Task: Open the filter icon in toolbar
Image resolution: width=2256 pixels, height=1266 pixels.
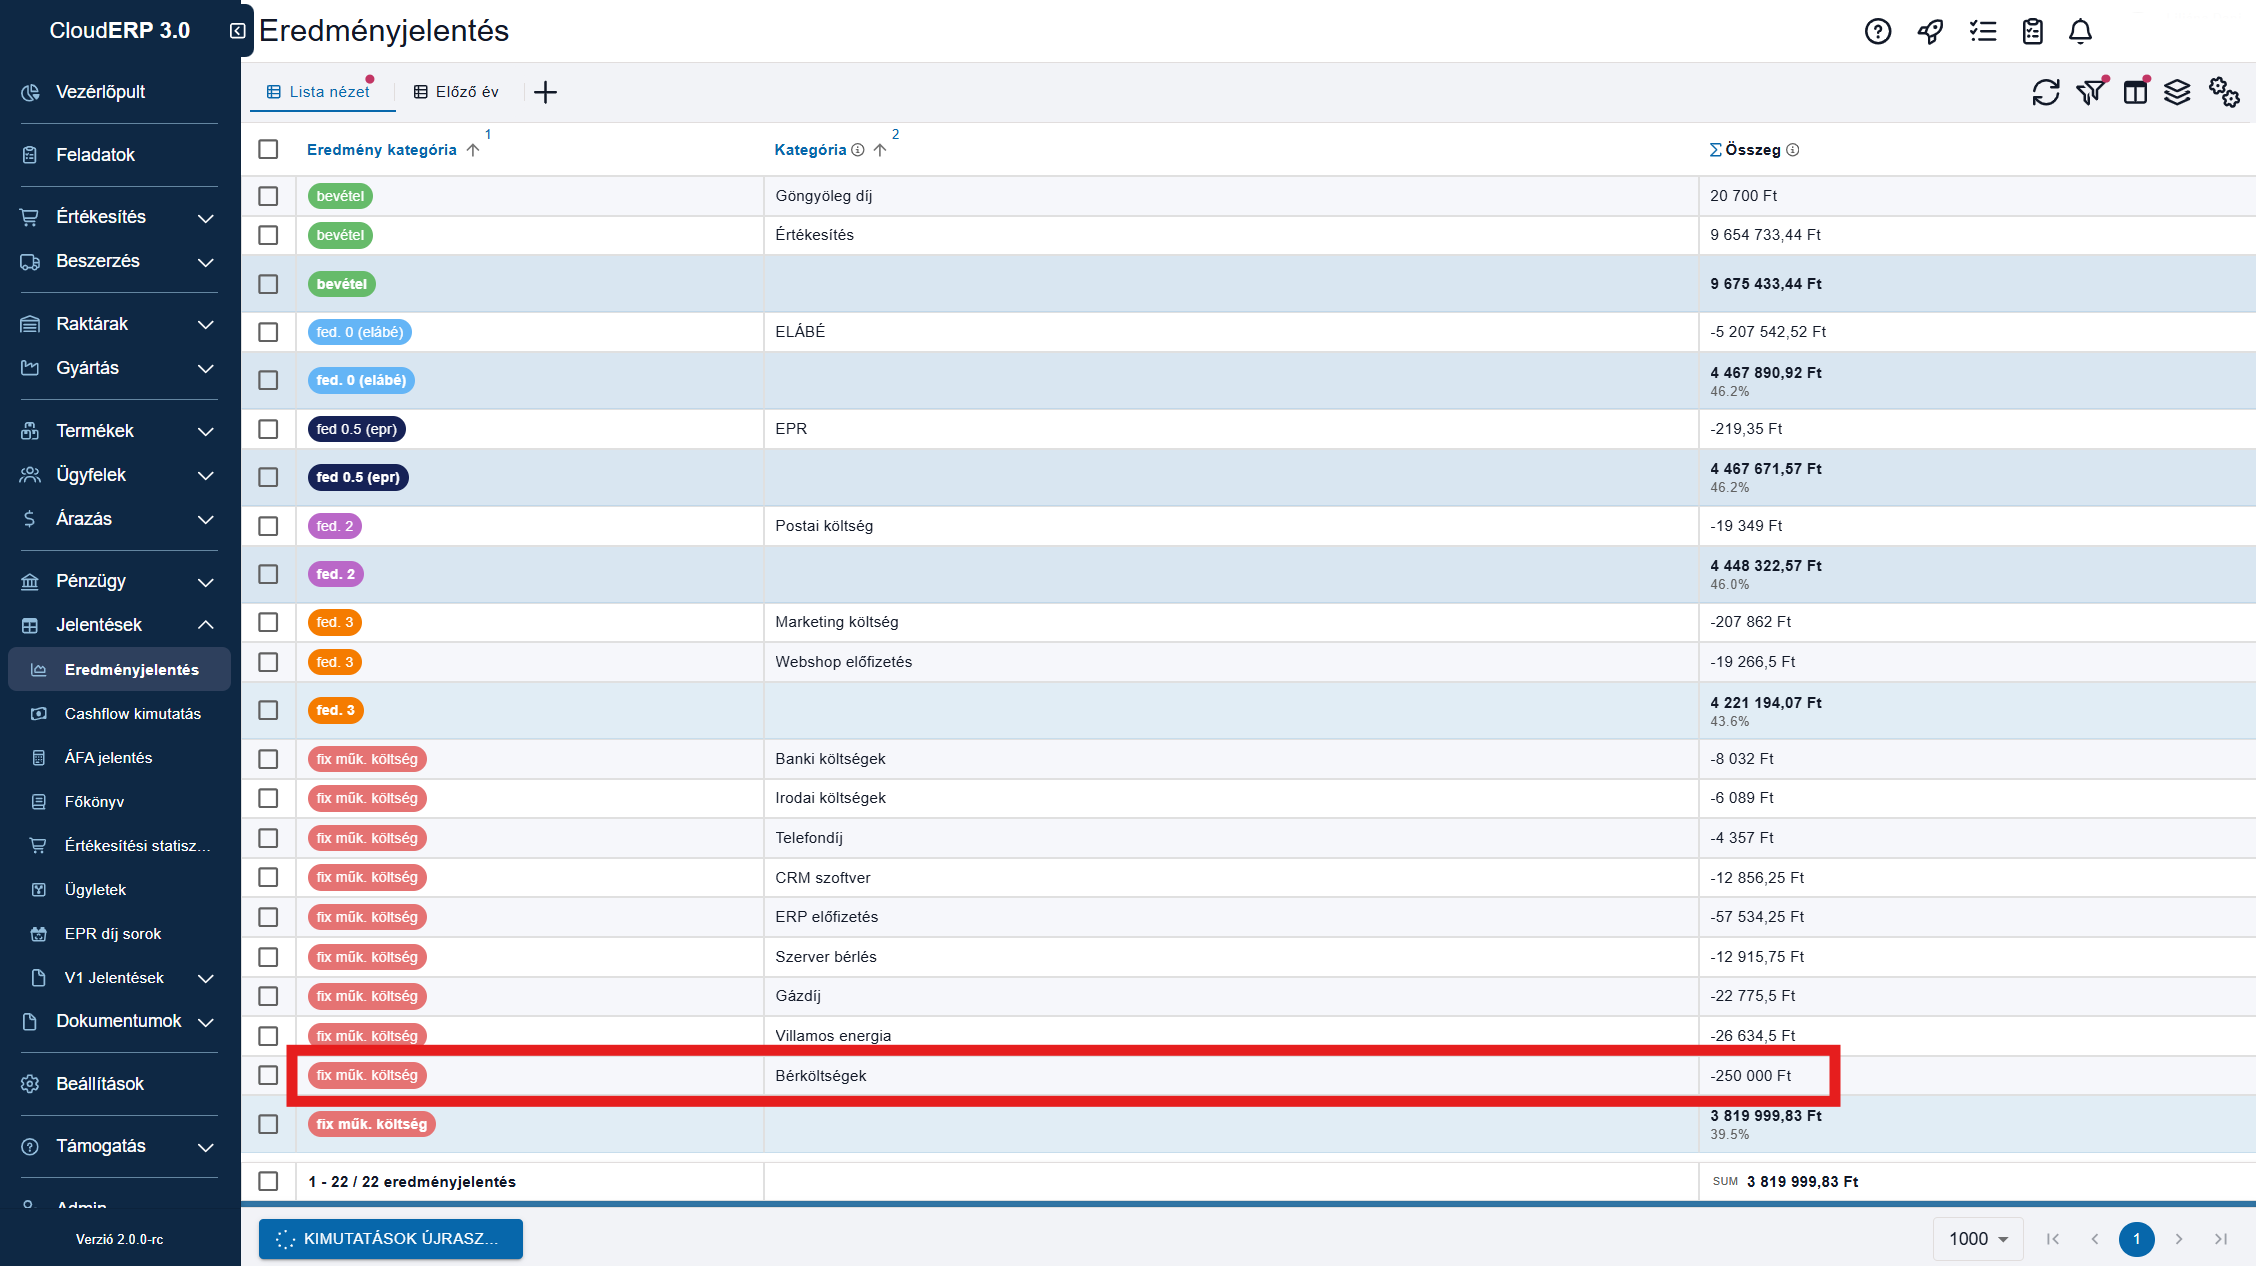Action: pyautogui.click(x=2090, y=93)
